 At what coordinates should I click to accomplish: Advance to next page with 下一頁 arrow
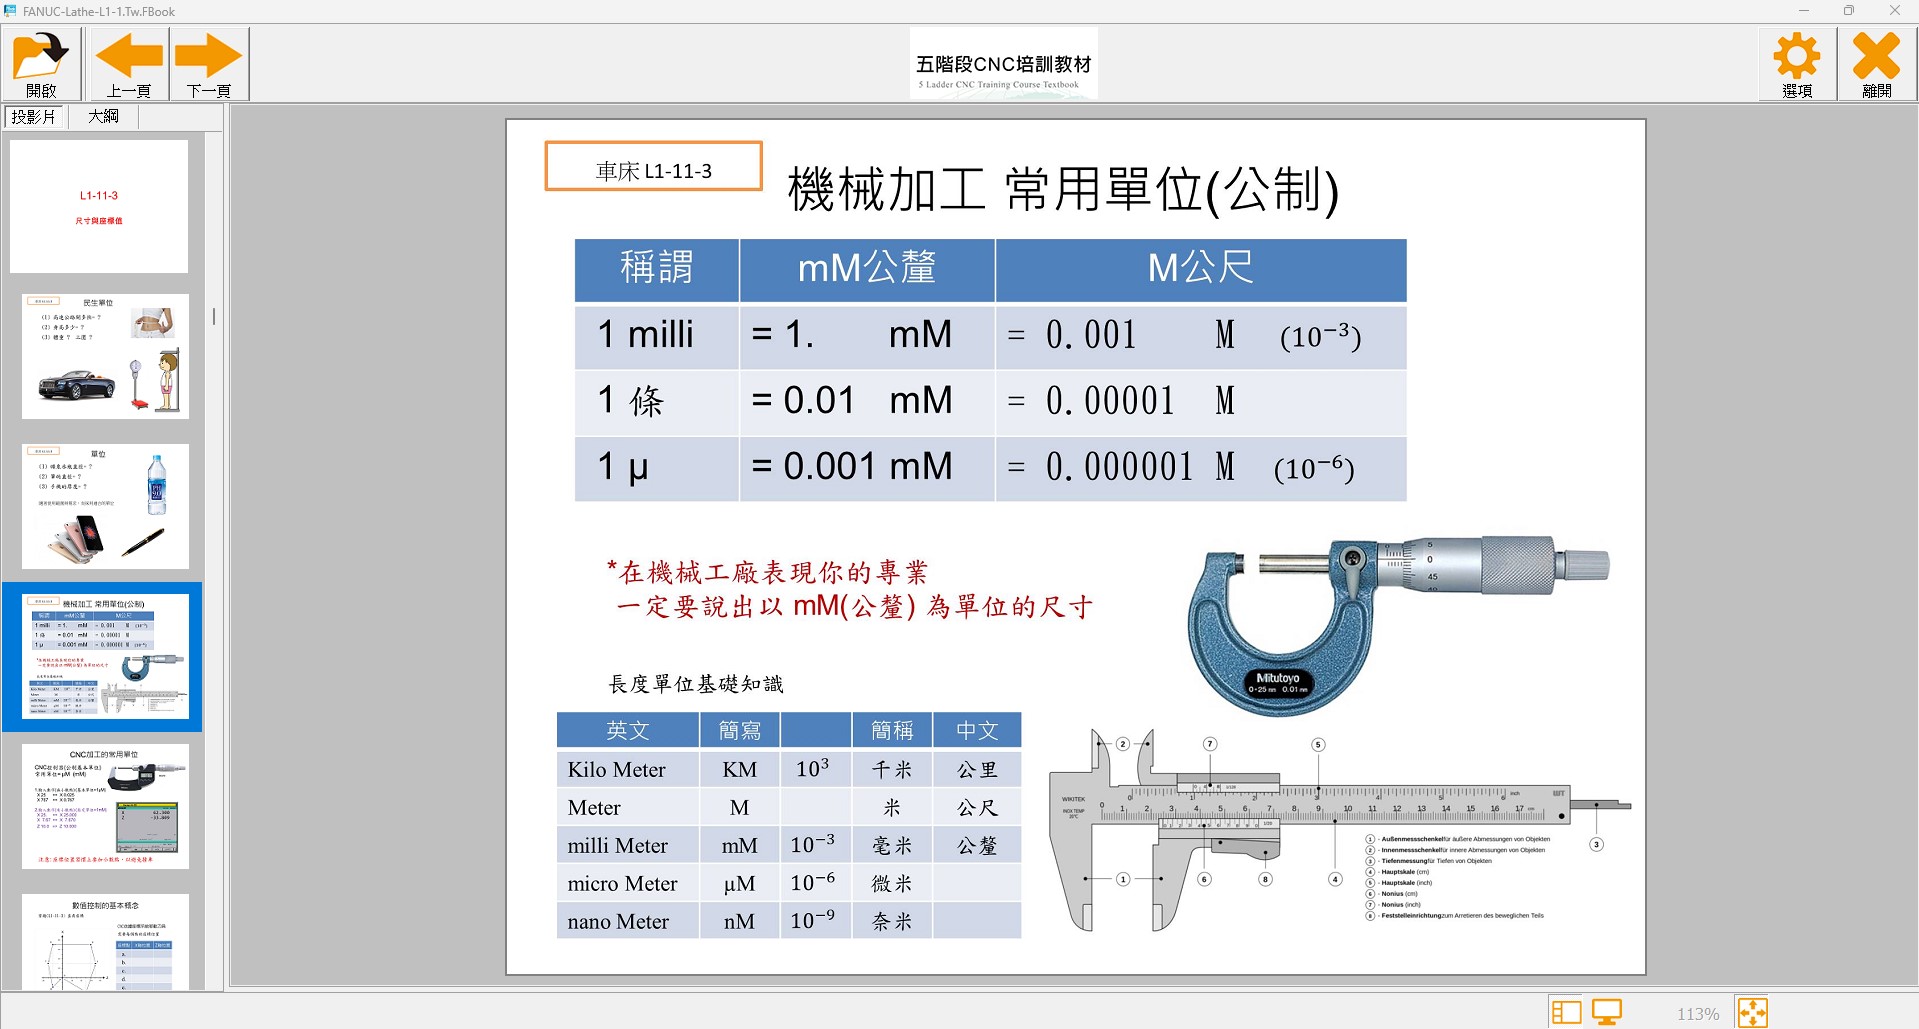209,64
